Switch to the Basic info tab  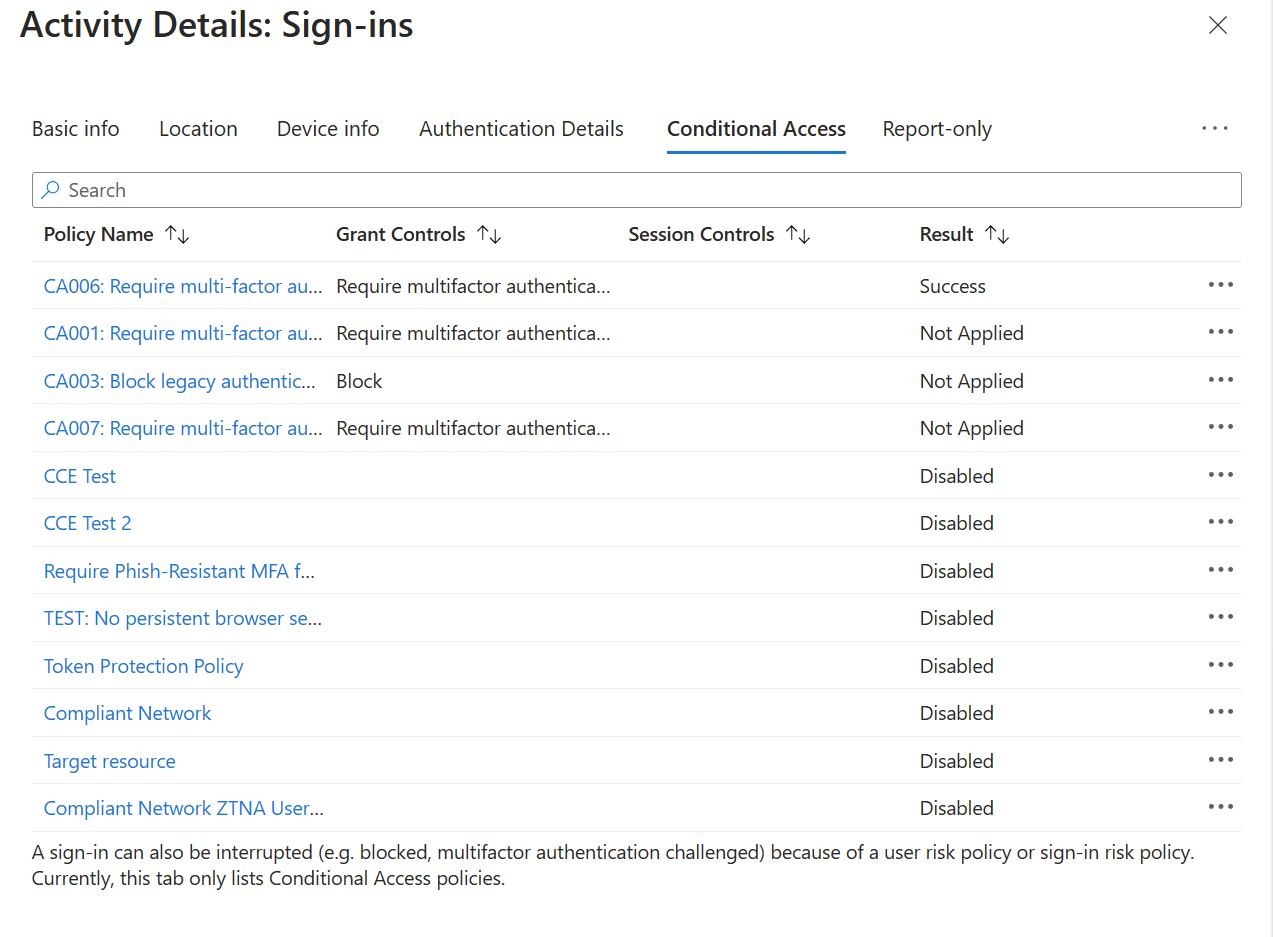[76, 129]
